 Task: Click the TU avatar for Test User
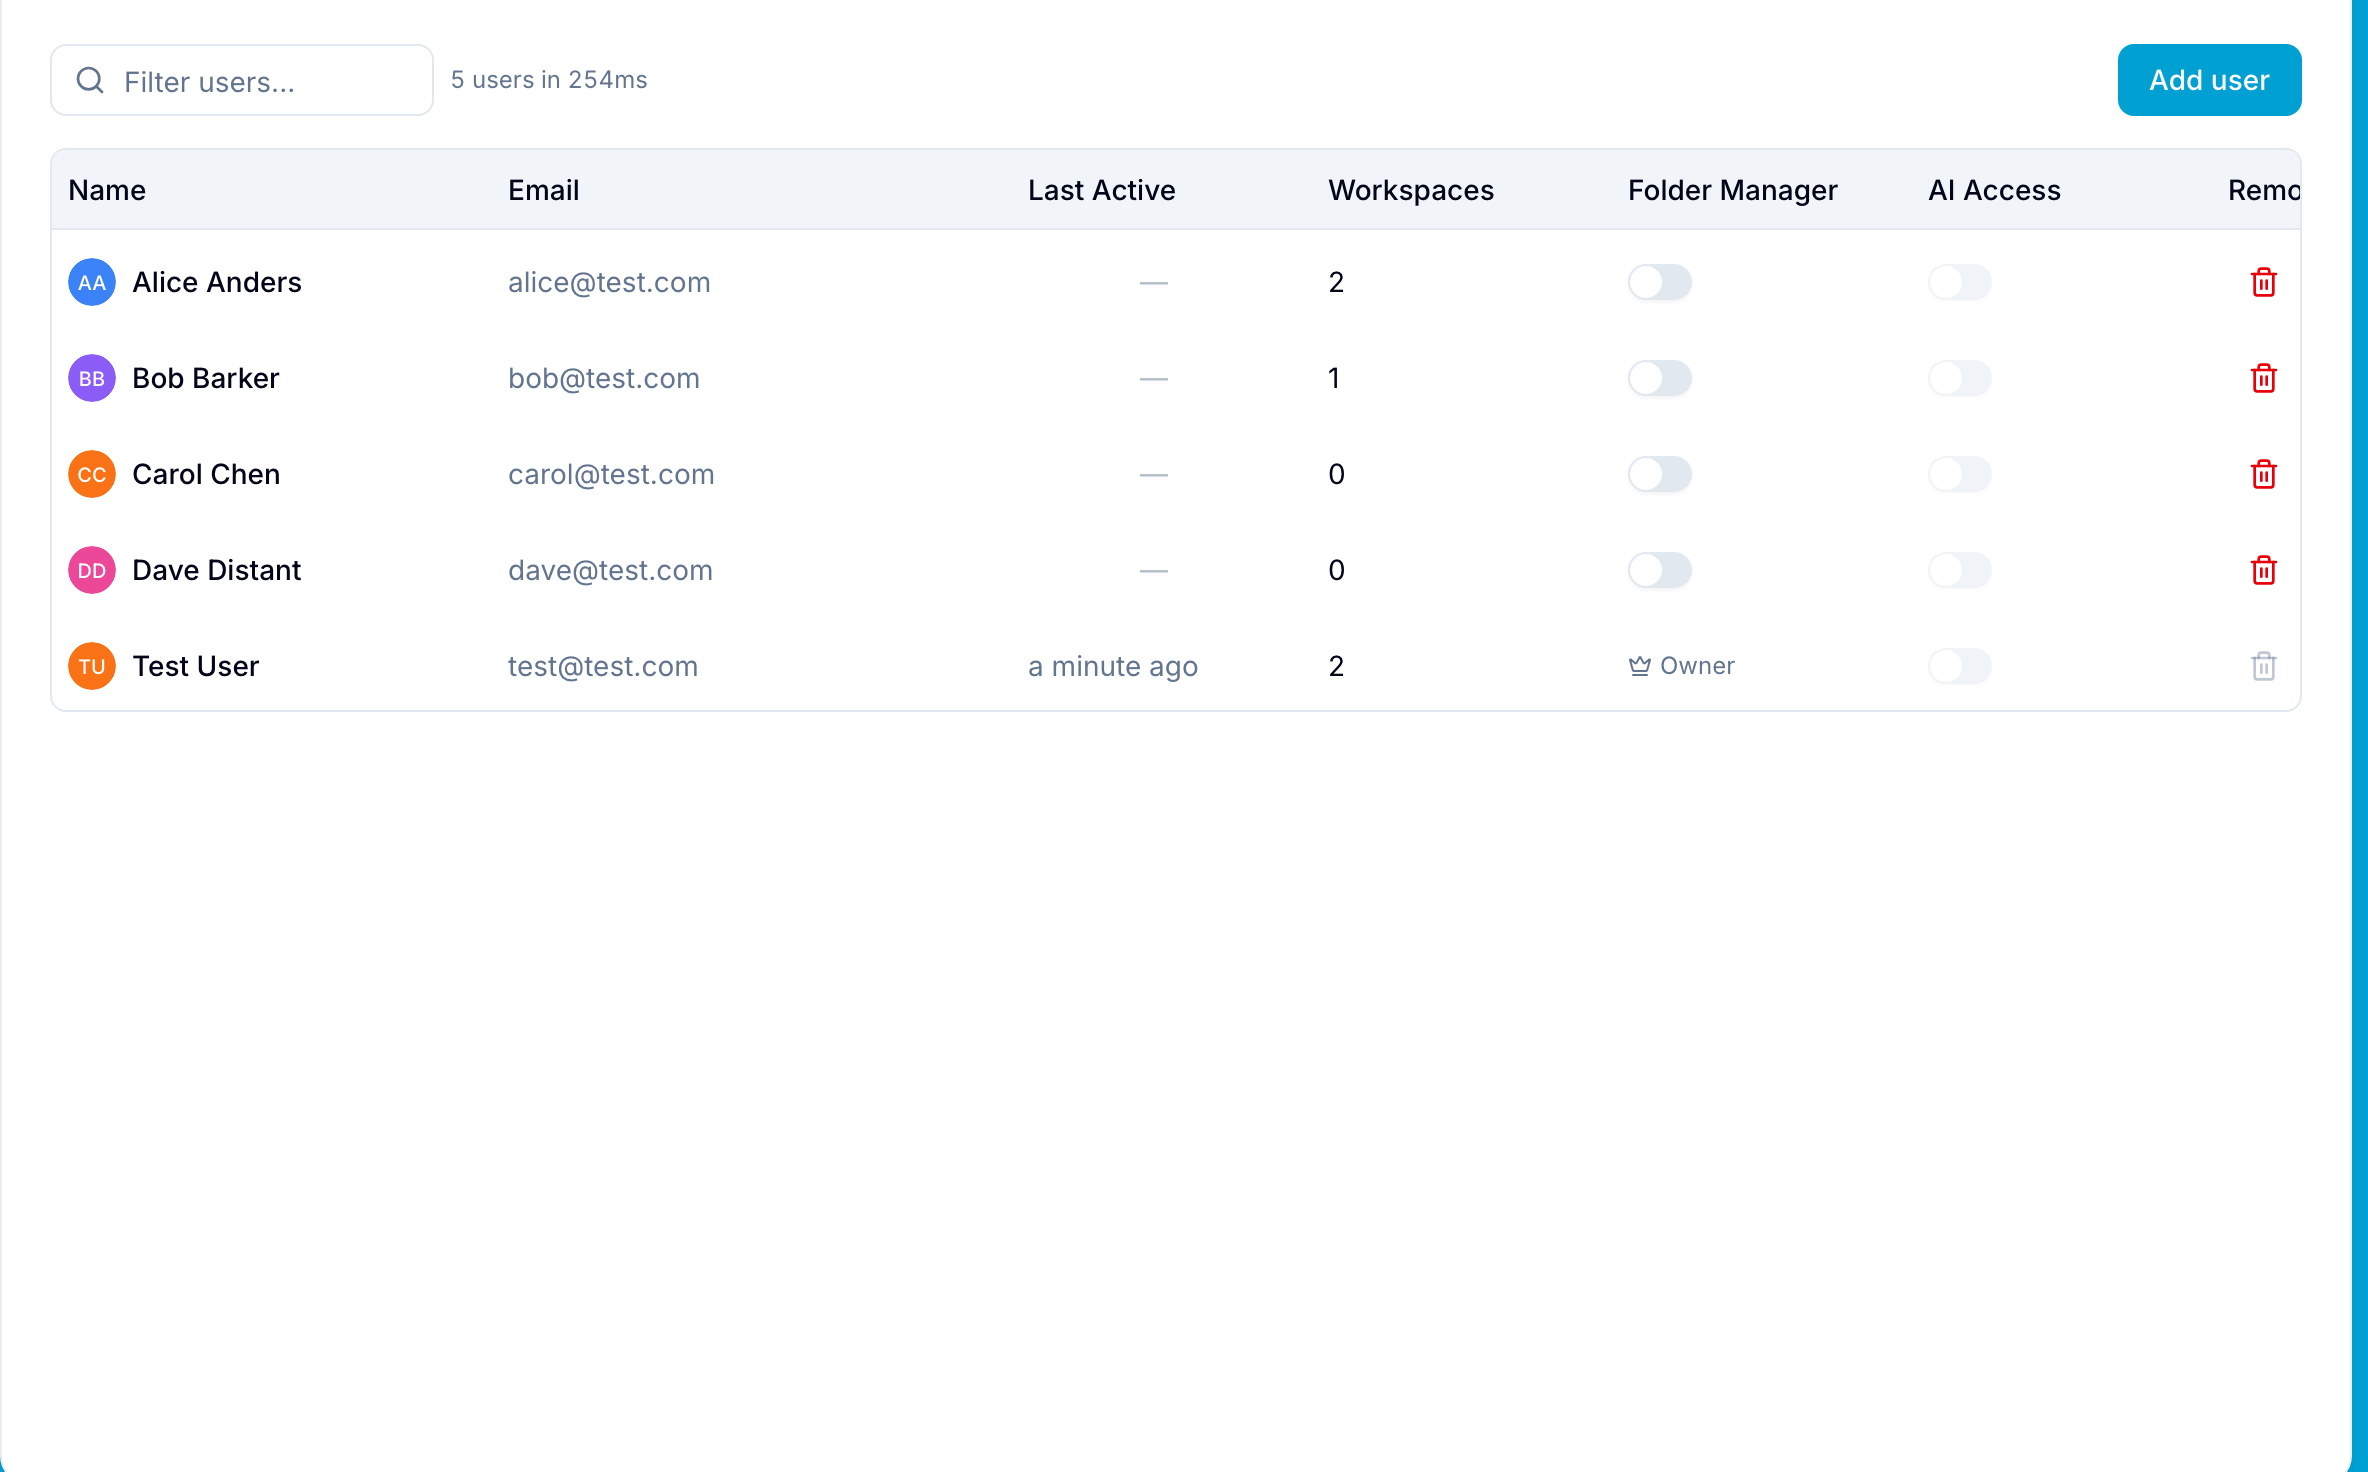coord(92,666)
